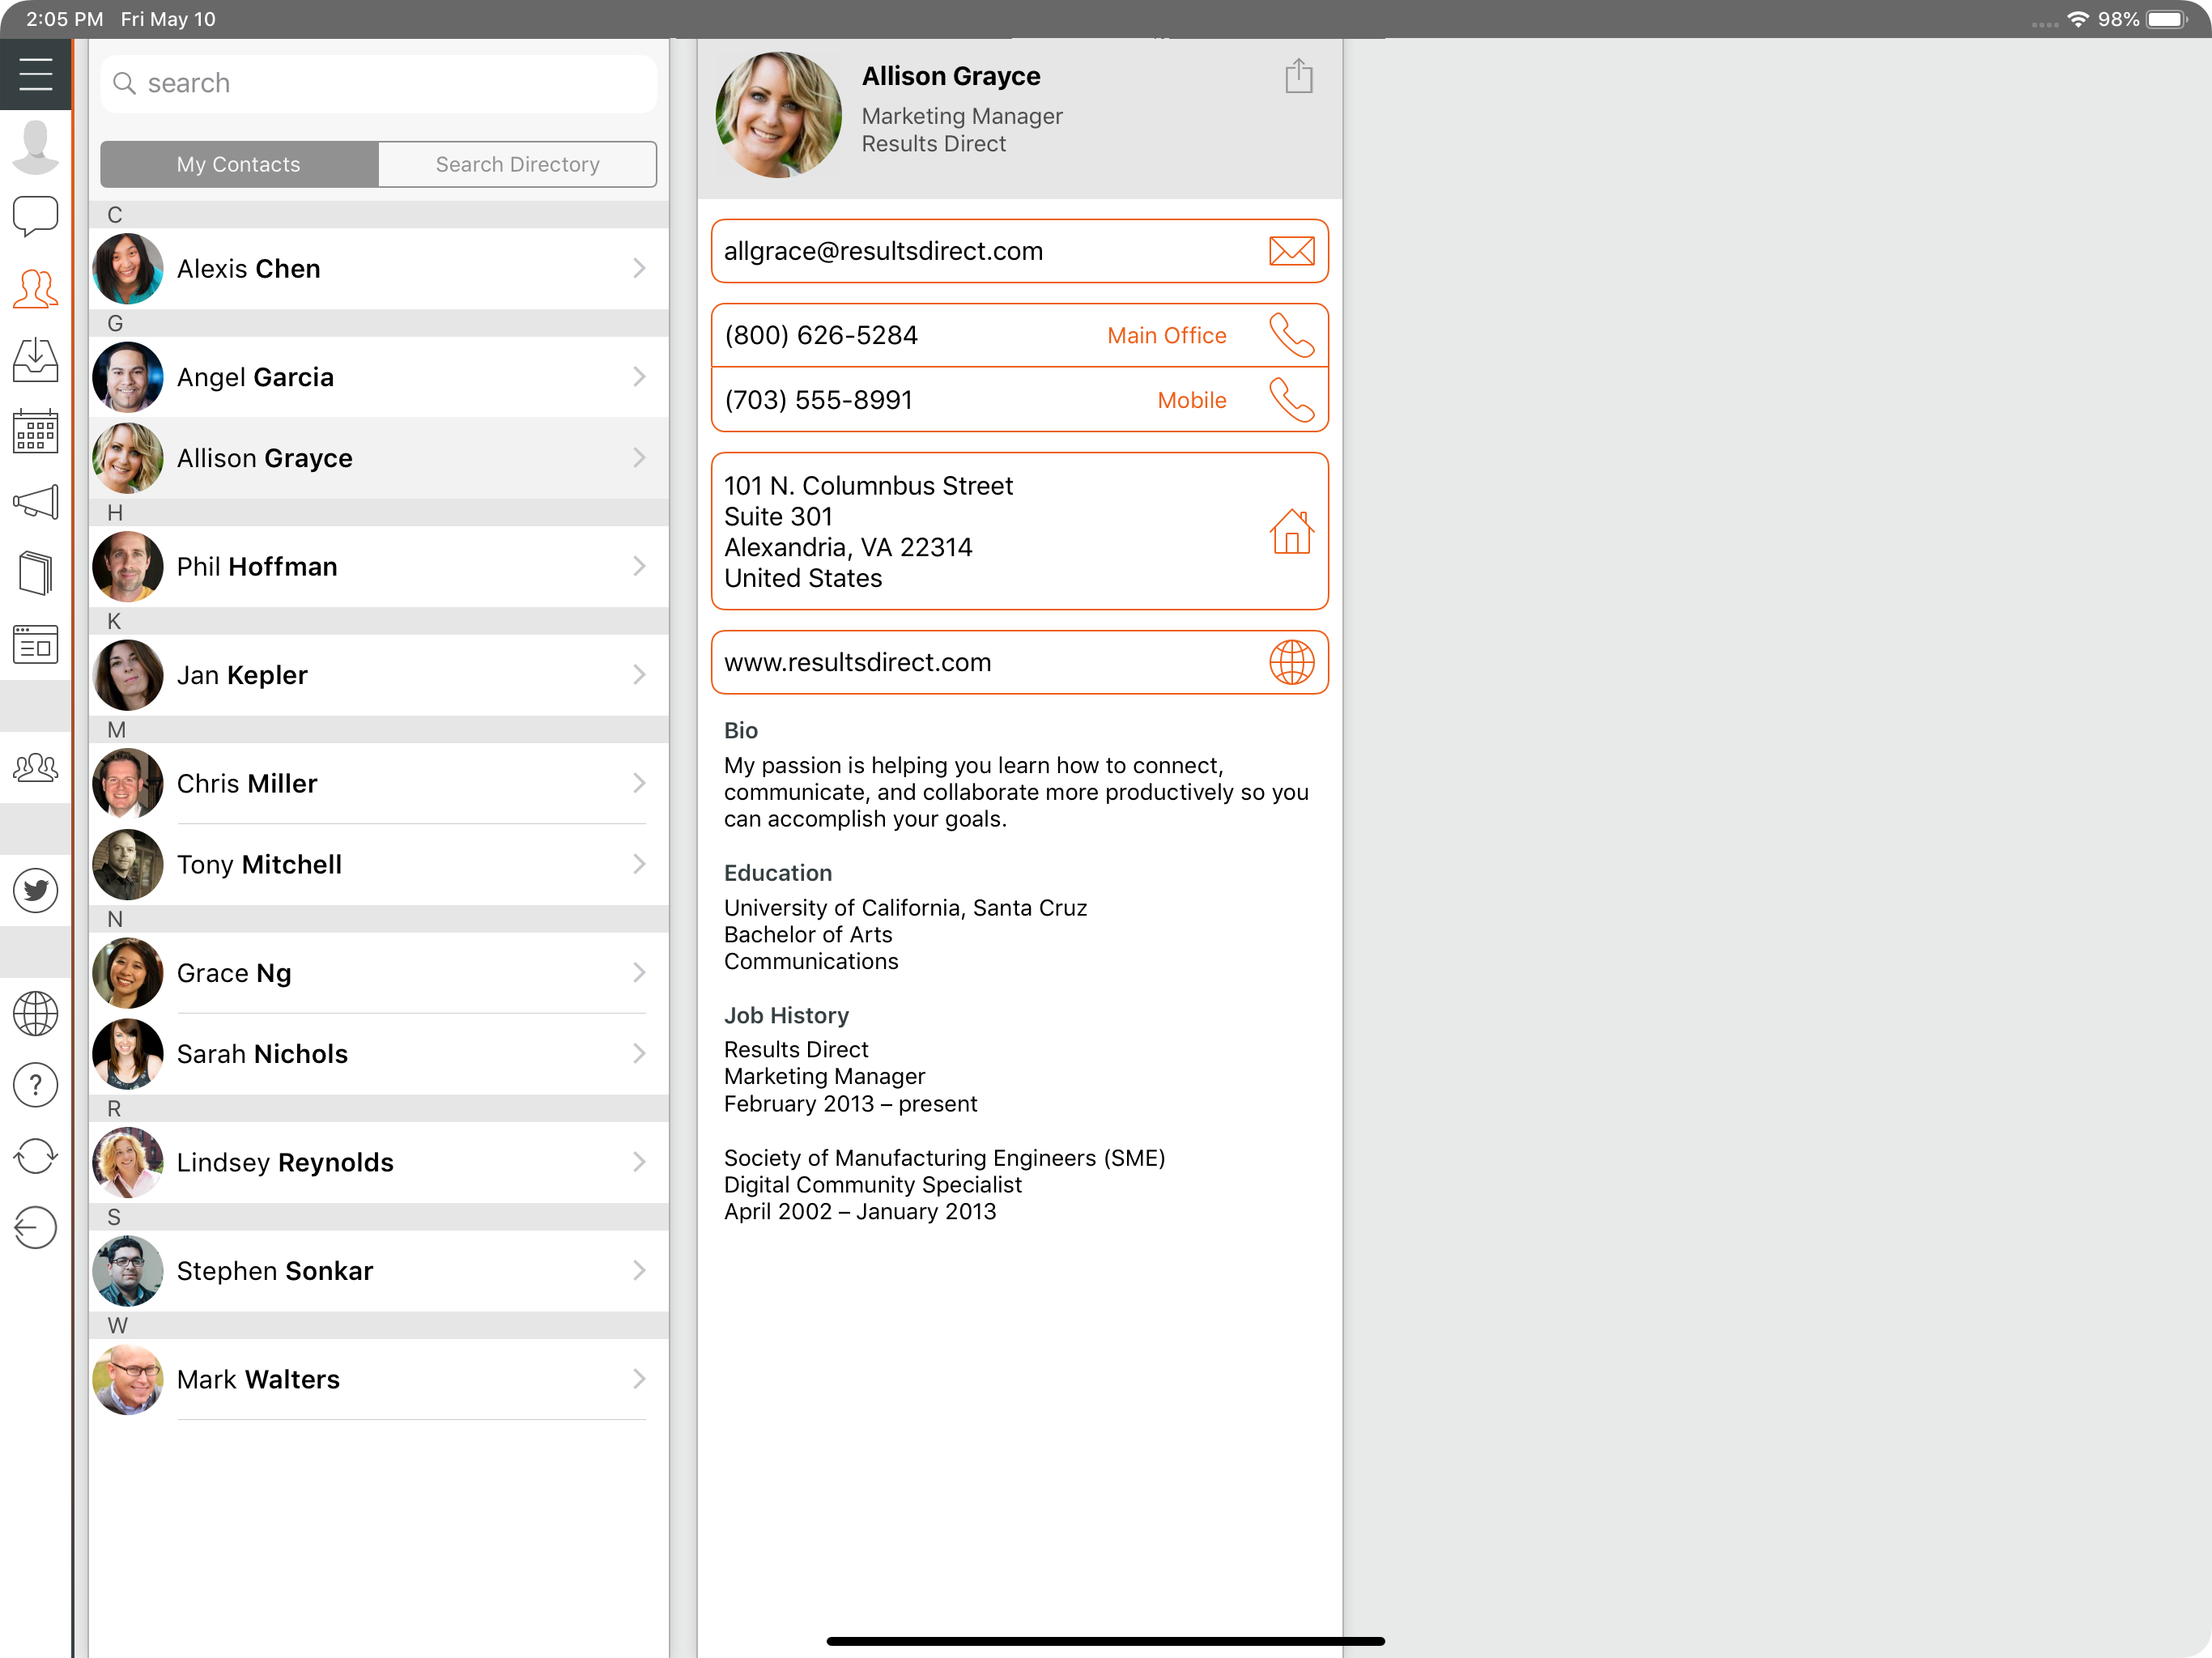Viewport: 2212px width, 1658px height.
Task: Open the news page layout icon
Action: [35, 645]
